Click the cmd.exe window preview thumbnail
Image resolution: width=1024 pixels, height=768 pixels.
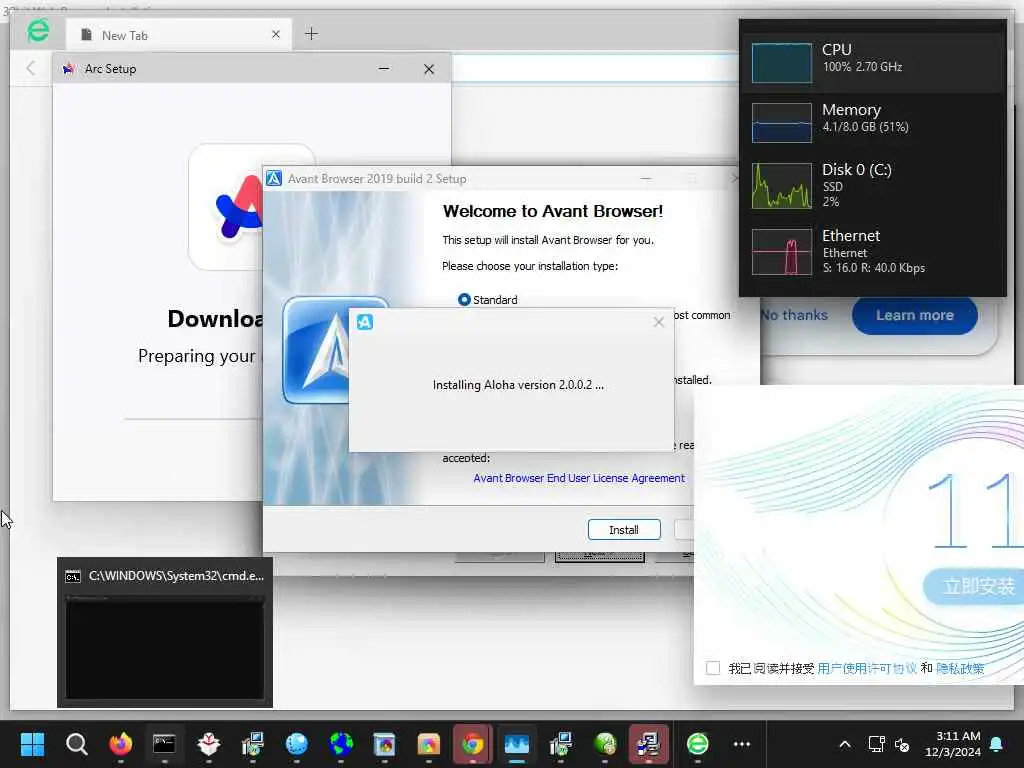[165, 648]
